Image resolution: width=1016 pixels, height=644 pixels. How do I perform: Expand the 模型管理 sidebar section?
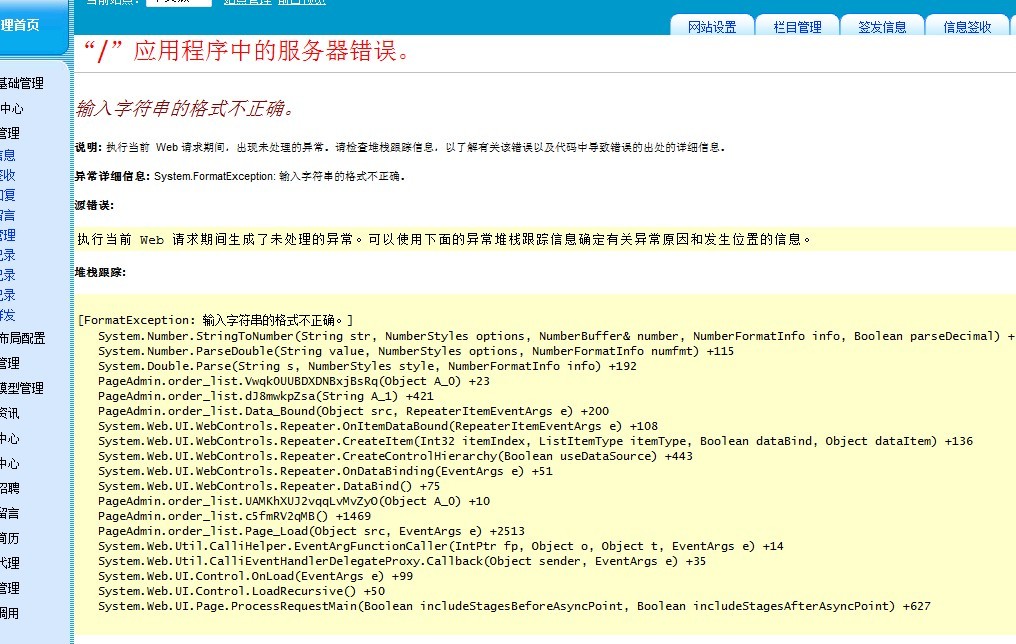tap(22, 388)
